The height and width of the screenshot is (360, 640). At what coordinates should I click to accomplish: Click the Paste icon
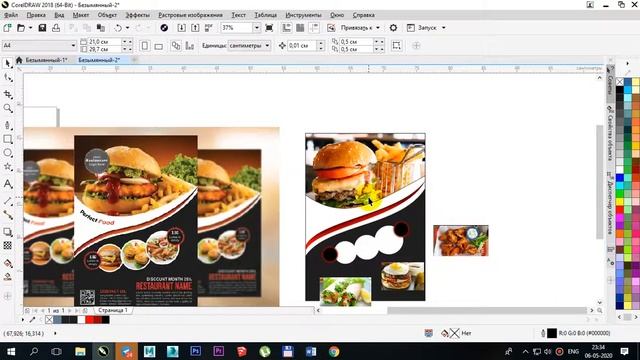(101, 28)
